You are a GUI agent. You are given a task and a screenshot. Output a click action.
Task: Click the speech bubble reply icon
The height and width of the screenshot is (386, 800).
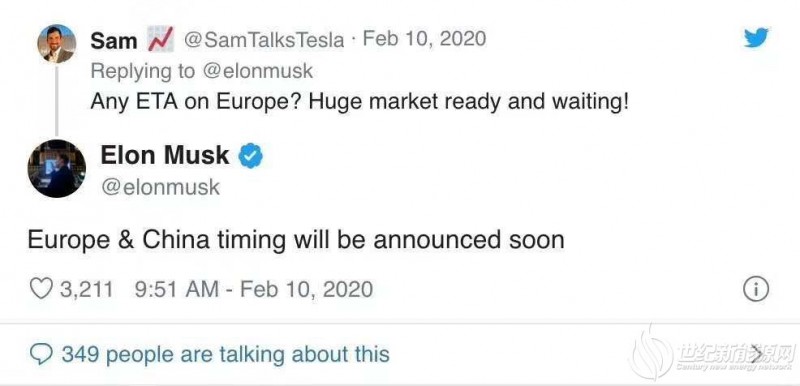point(42,354)
